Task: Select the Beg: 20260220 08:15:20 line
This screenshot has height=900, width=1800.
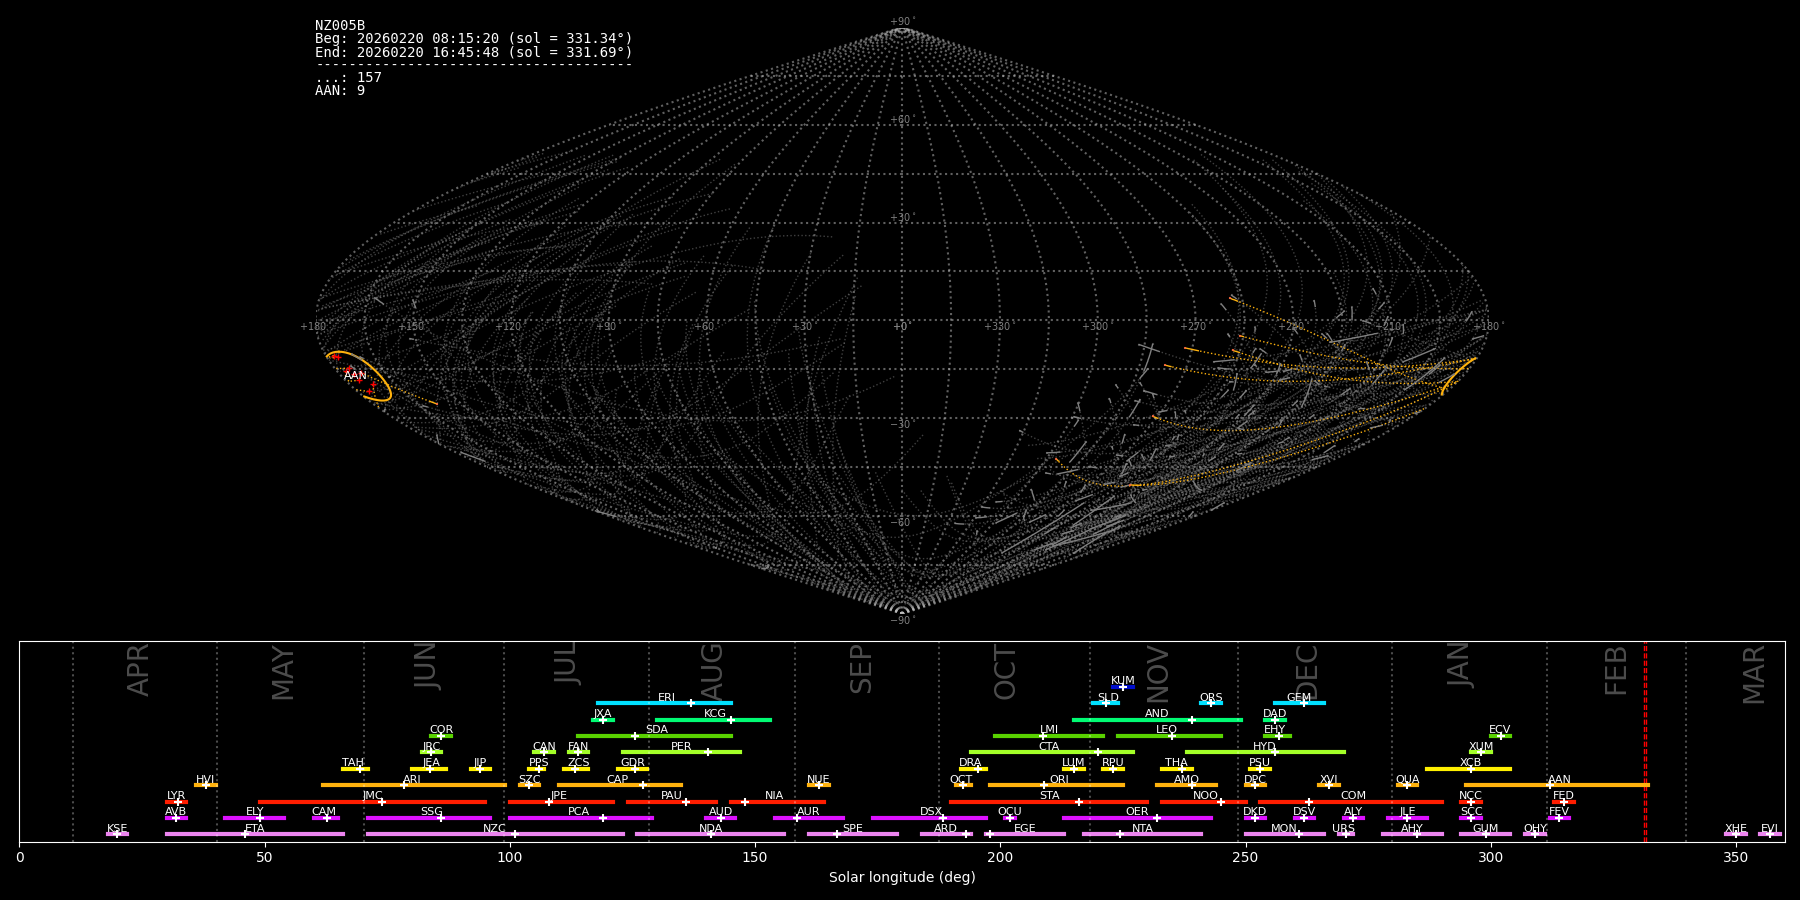Action: click(x=474, y=39)
